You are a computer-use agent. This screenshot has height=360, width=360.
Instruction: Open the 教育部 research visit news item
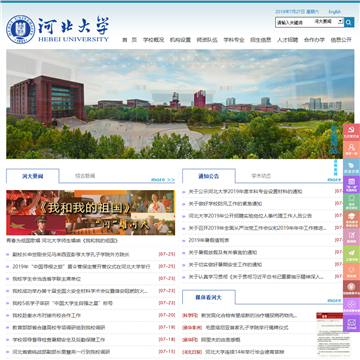59,328
